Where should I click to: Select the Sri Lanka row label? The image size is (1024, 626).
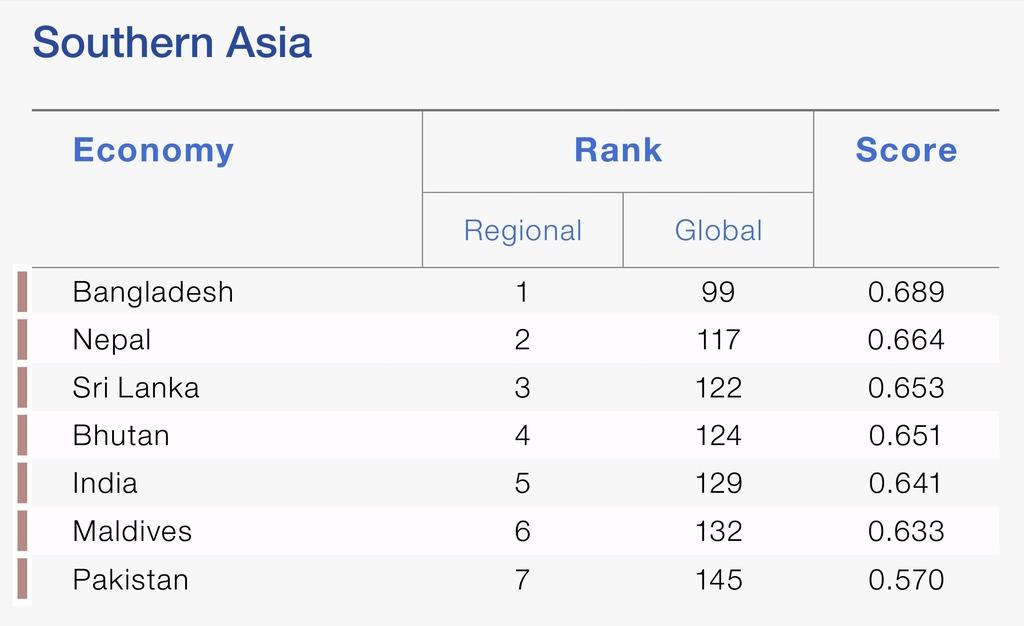[136, 388]
